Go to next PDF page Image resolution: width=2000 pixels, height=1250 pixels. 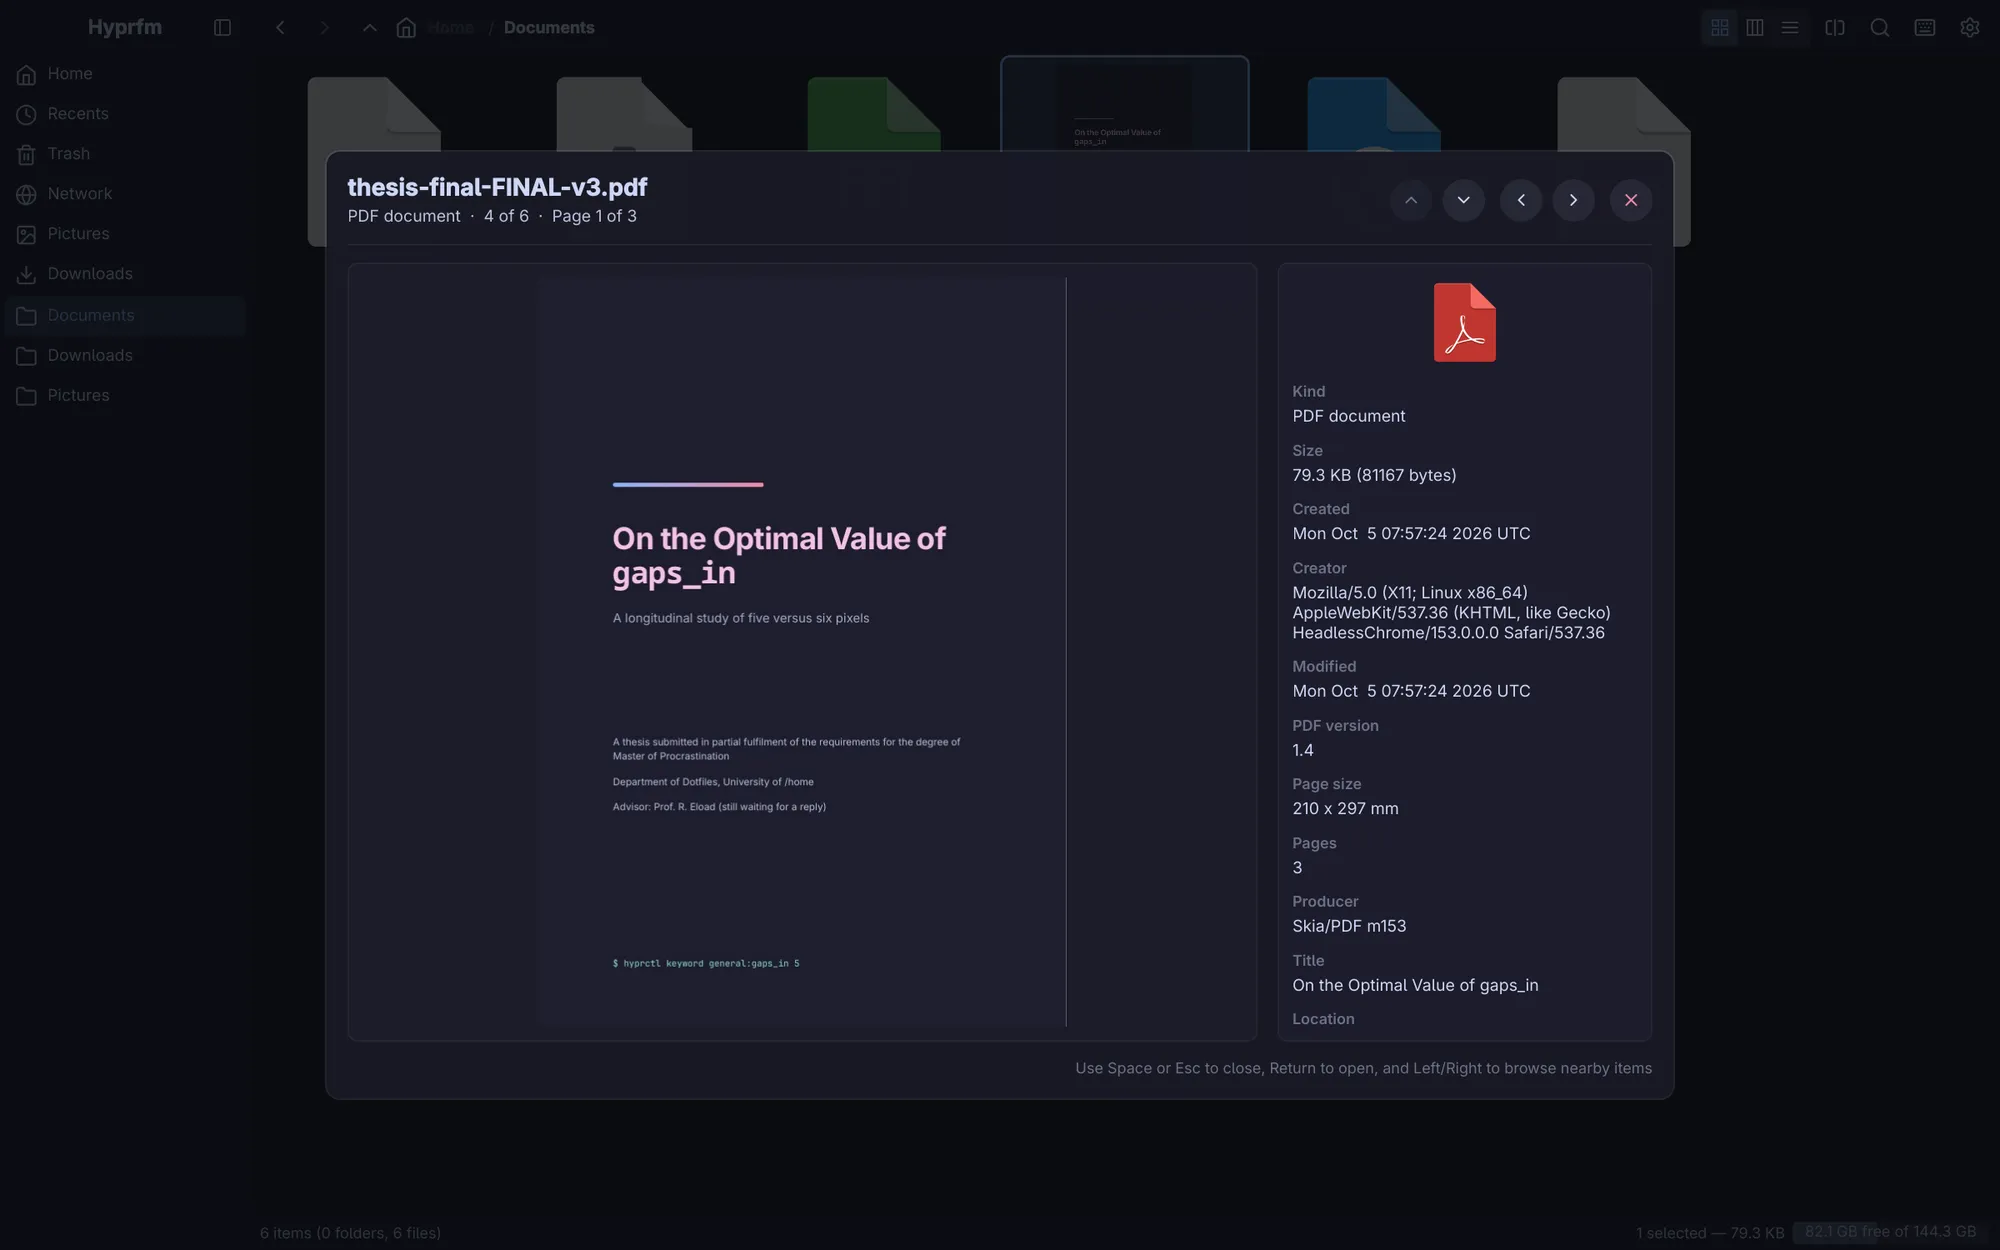1463,200
